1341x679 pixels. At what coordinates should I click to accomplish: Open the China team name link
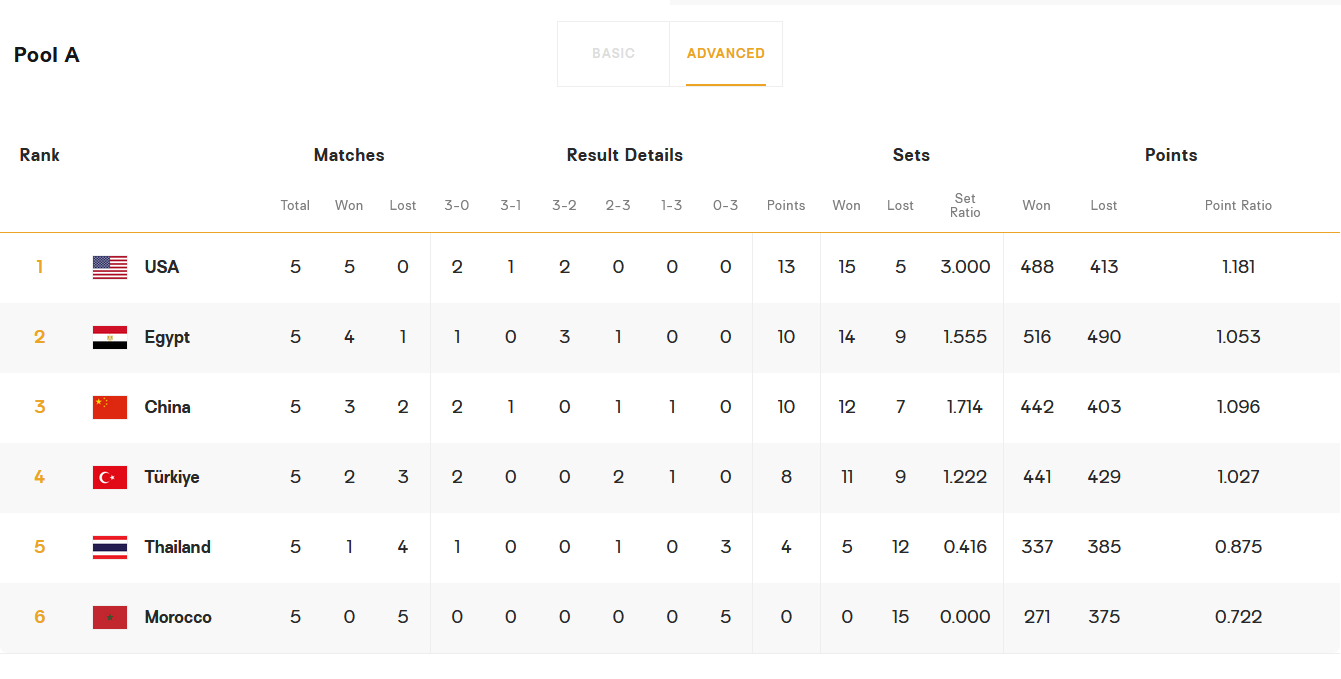point(167,407)
